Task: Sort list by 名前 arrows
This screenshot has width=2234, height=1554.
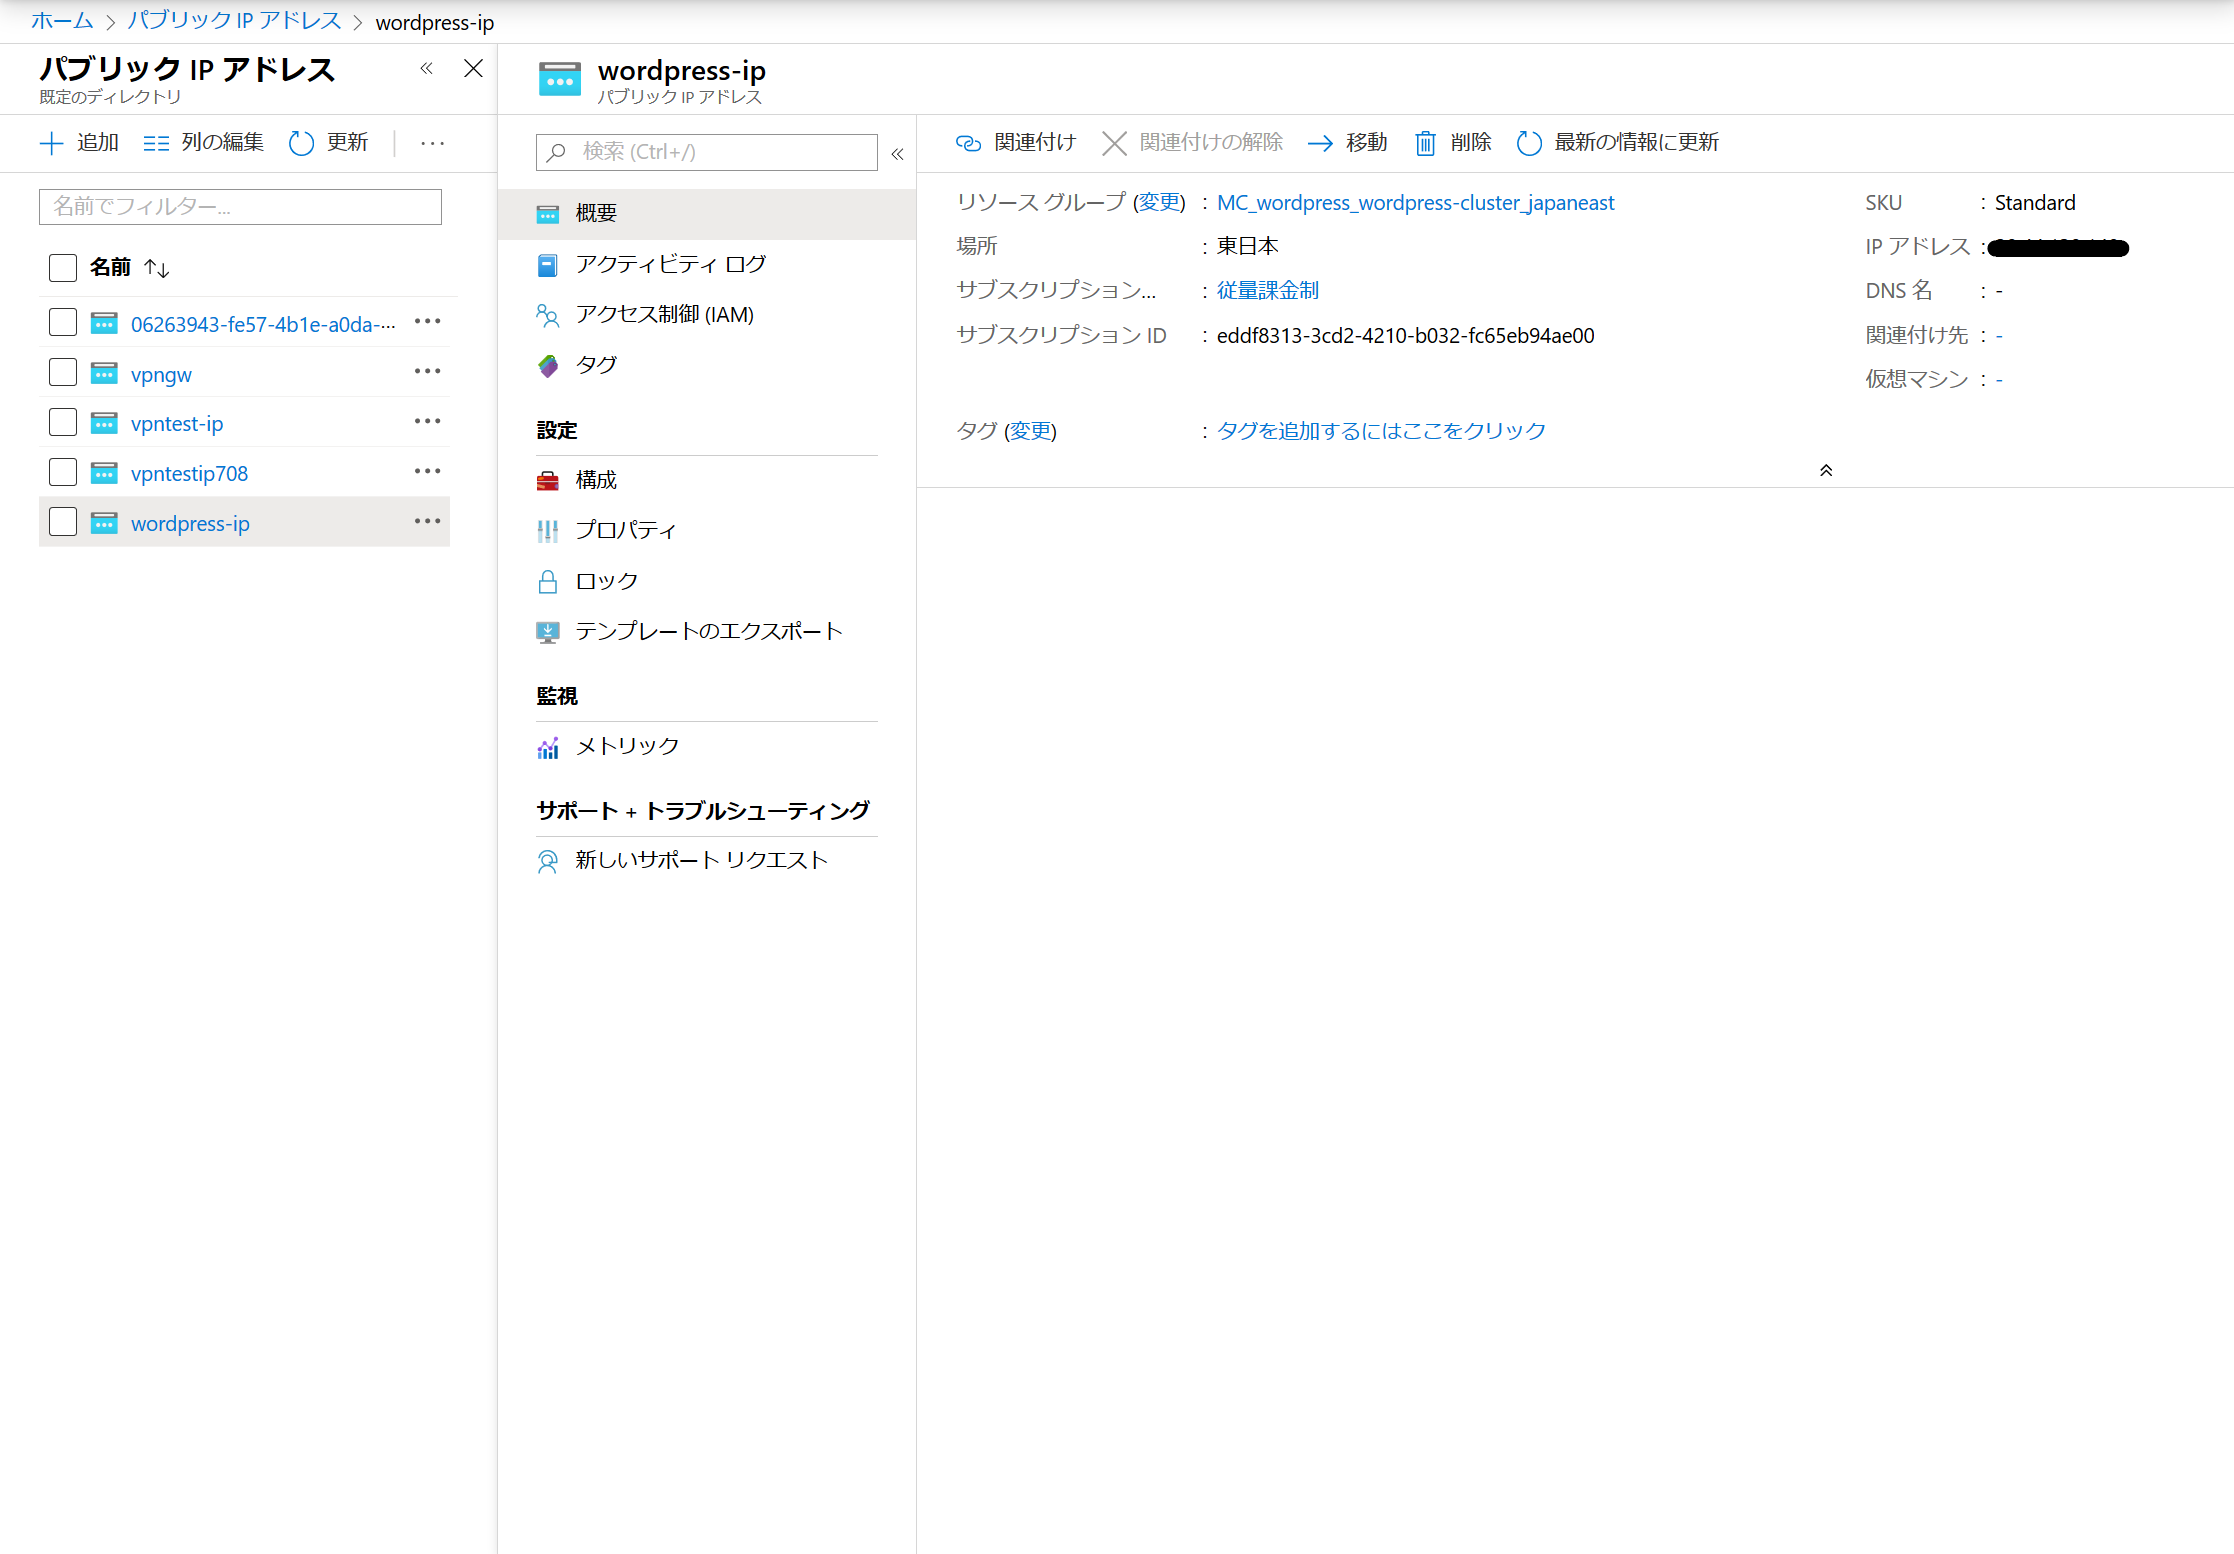Action: point(157,268)
